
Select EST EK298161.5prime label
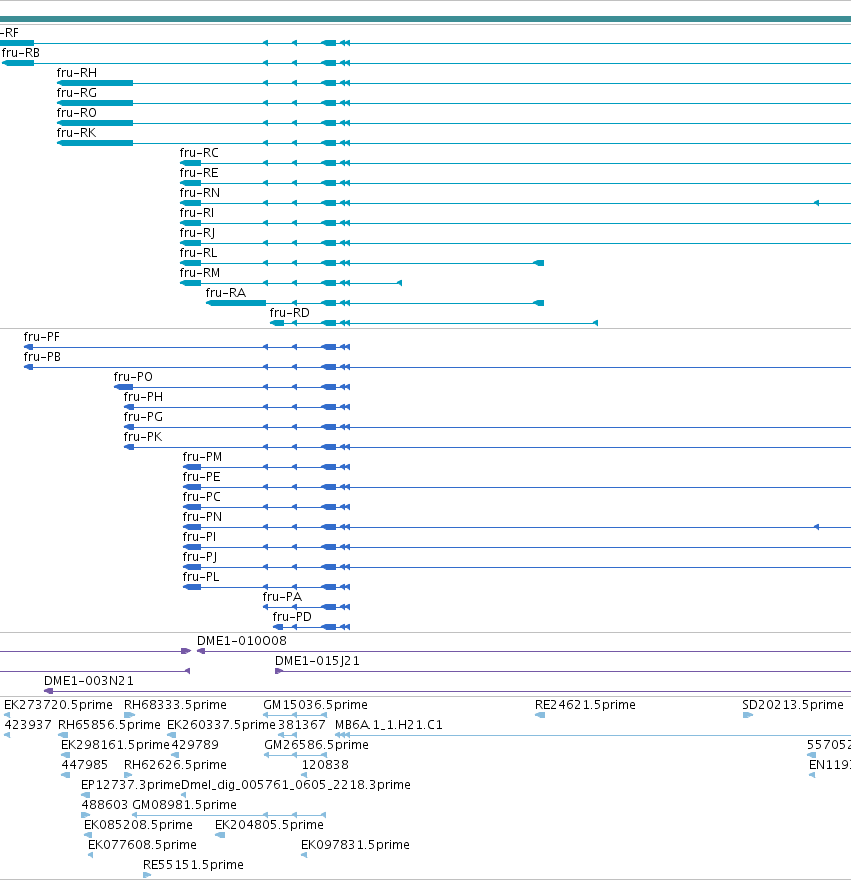(115, 745)
